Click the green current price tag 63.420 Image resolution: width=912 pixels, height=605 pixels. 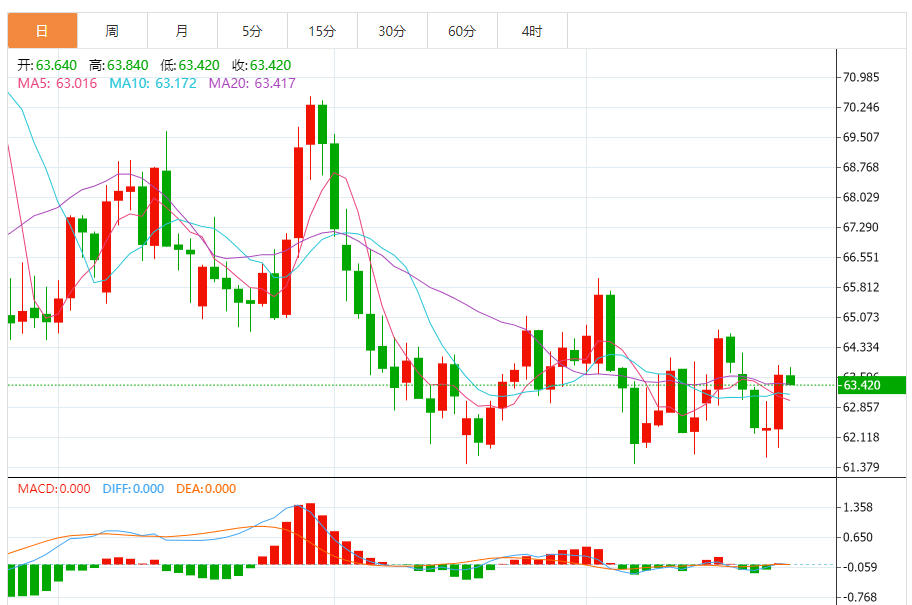coord(872,385)
